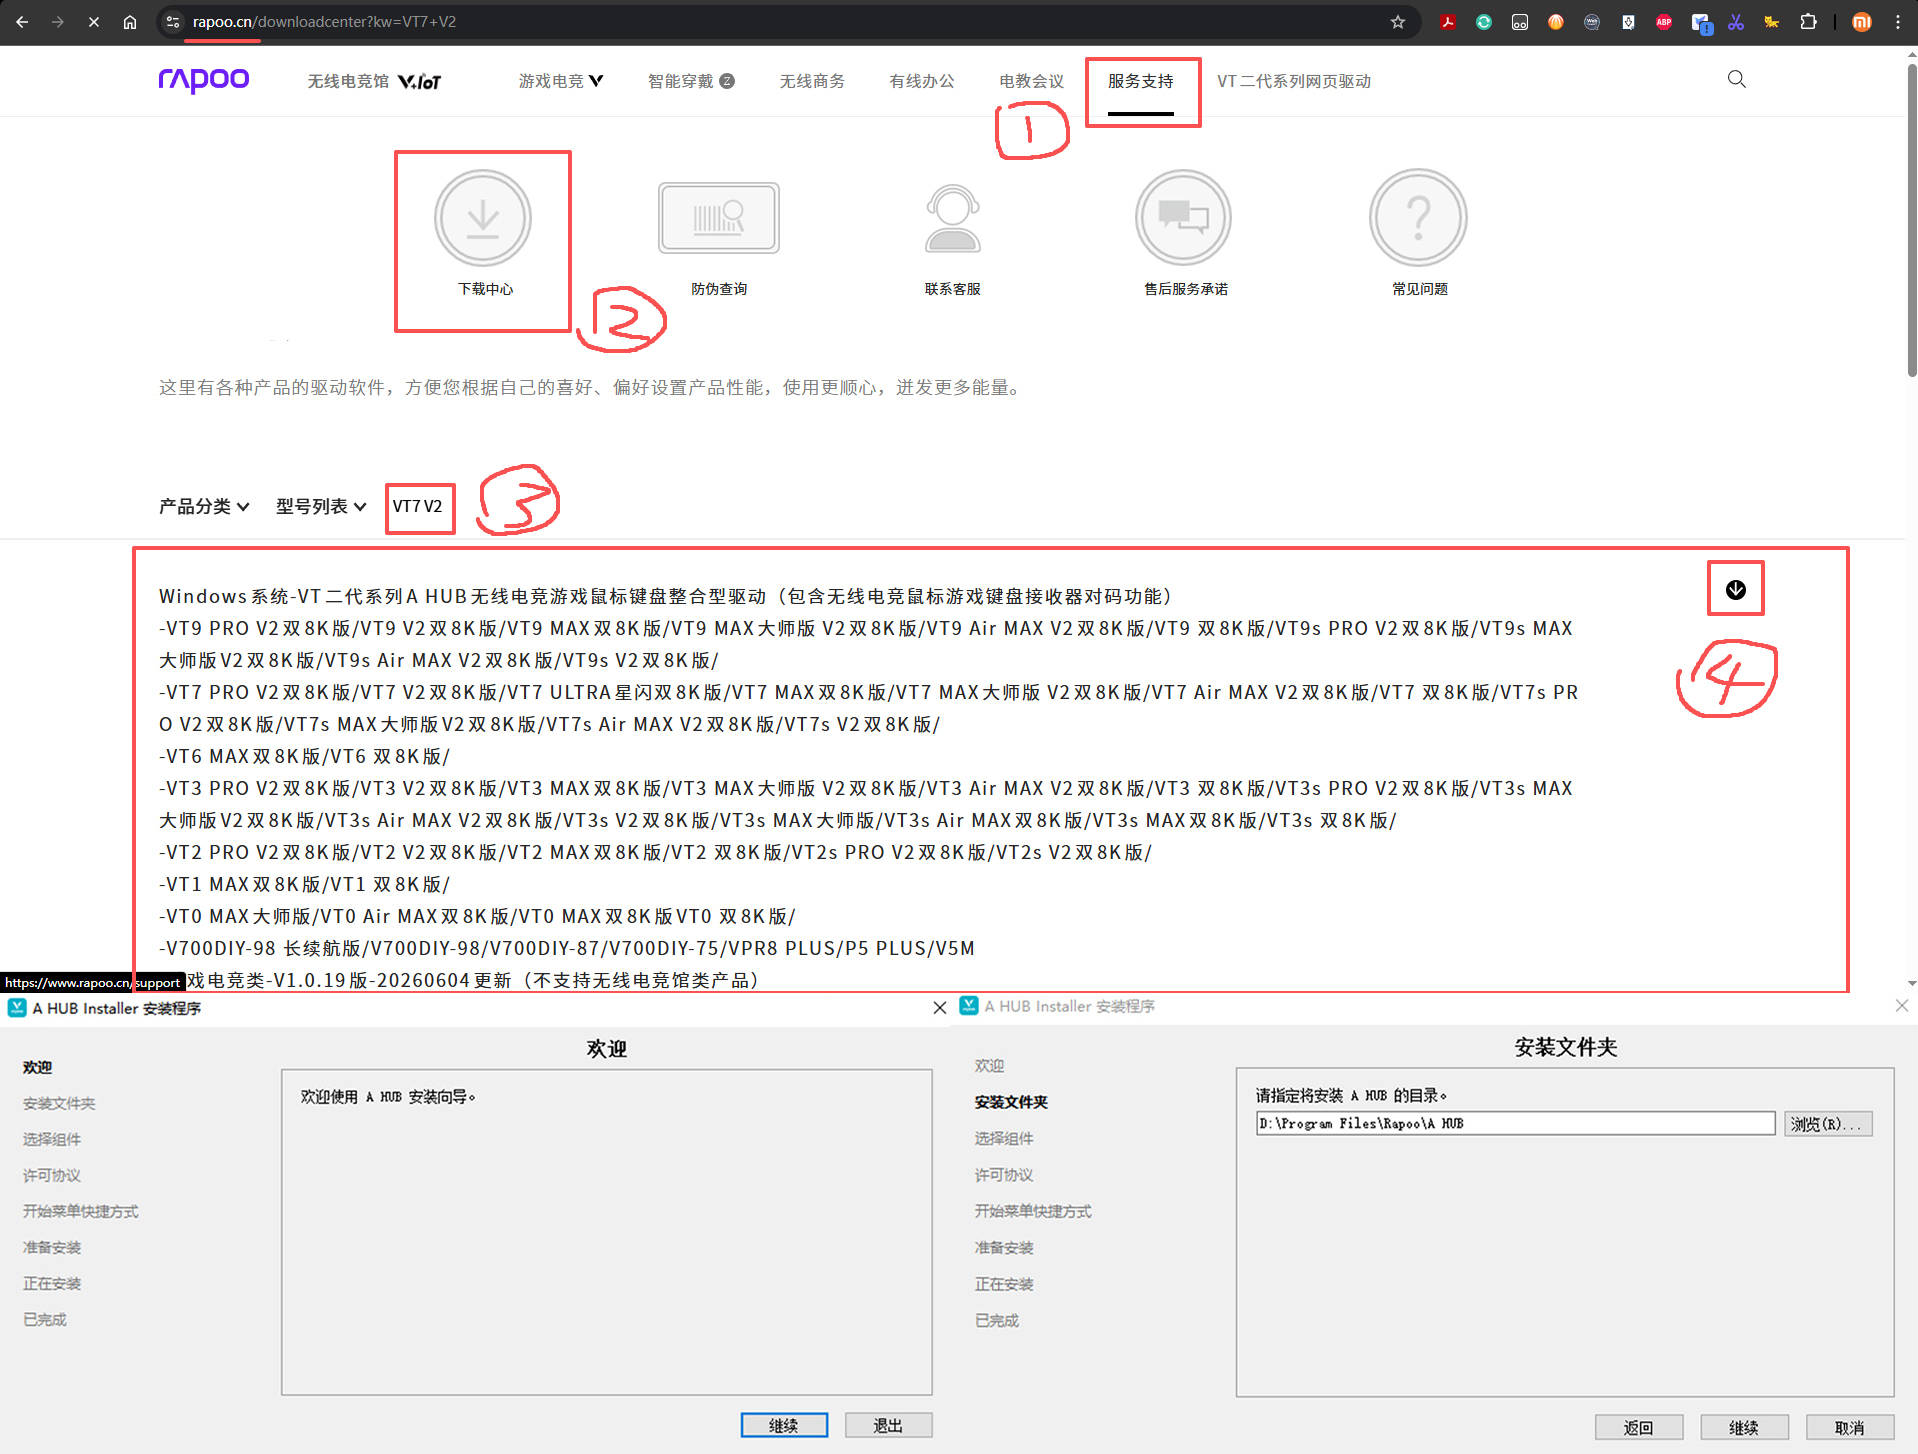Open Chrome's three-dot menu
The height and width of the screenshot is (1454, 1918).
pos(1898,22)
